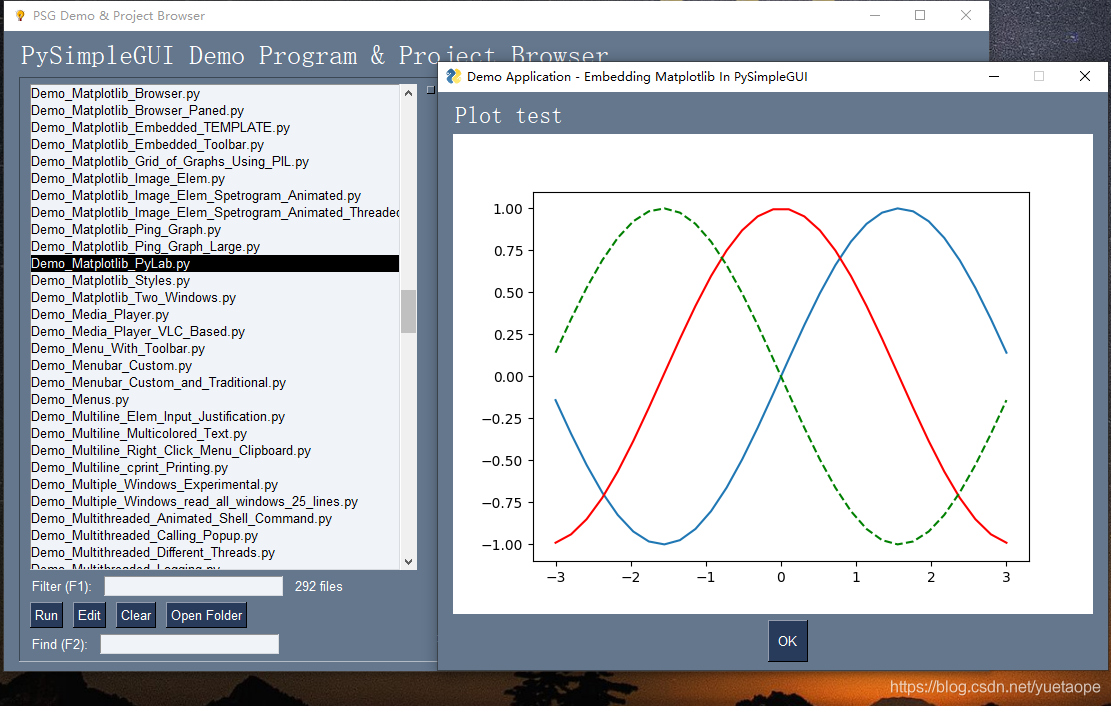Click the Python icon in Demo Application title bar
1111x706 pixels.
[x=453, y=77]
